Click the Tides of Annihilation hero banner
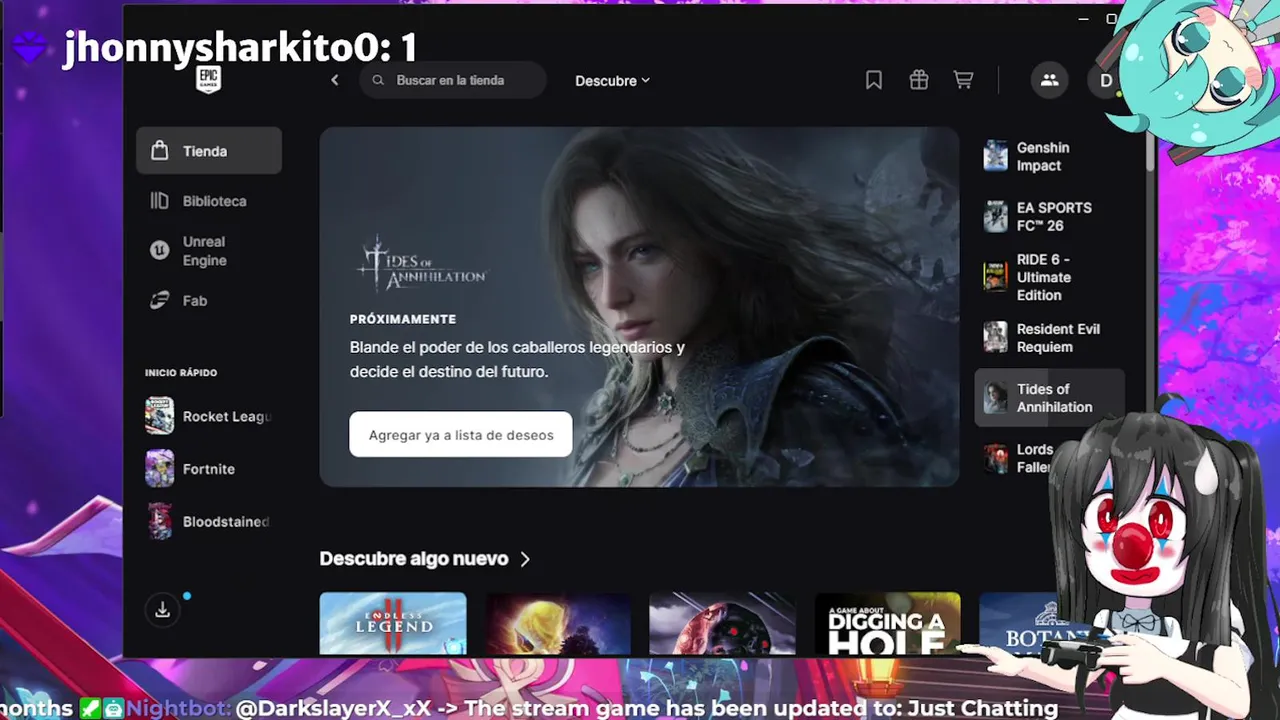 coord(639,306)
